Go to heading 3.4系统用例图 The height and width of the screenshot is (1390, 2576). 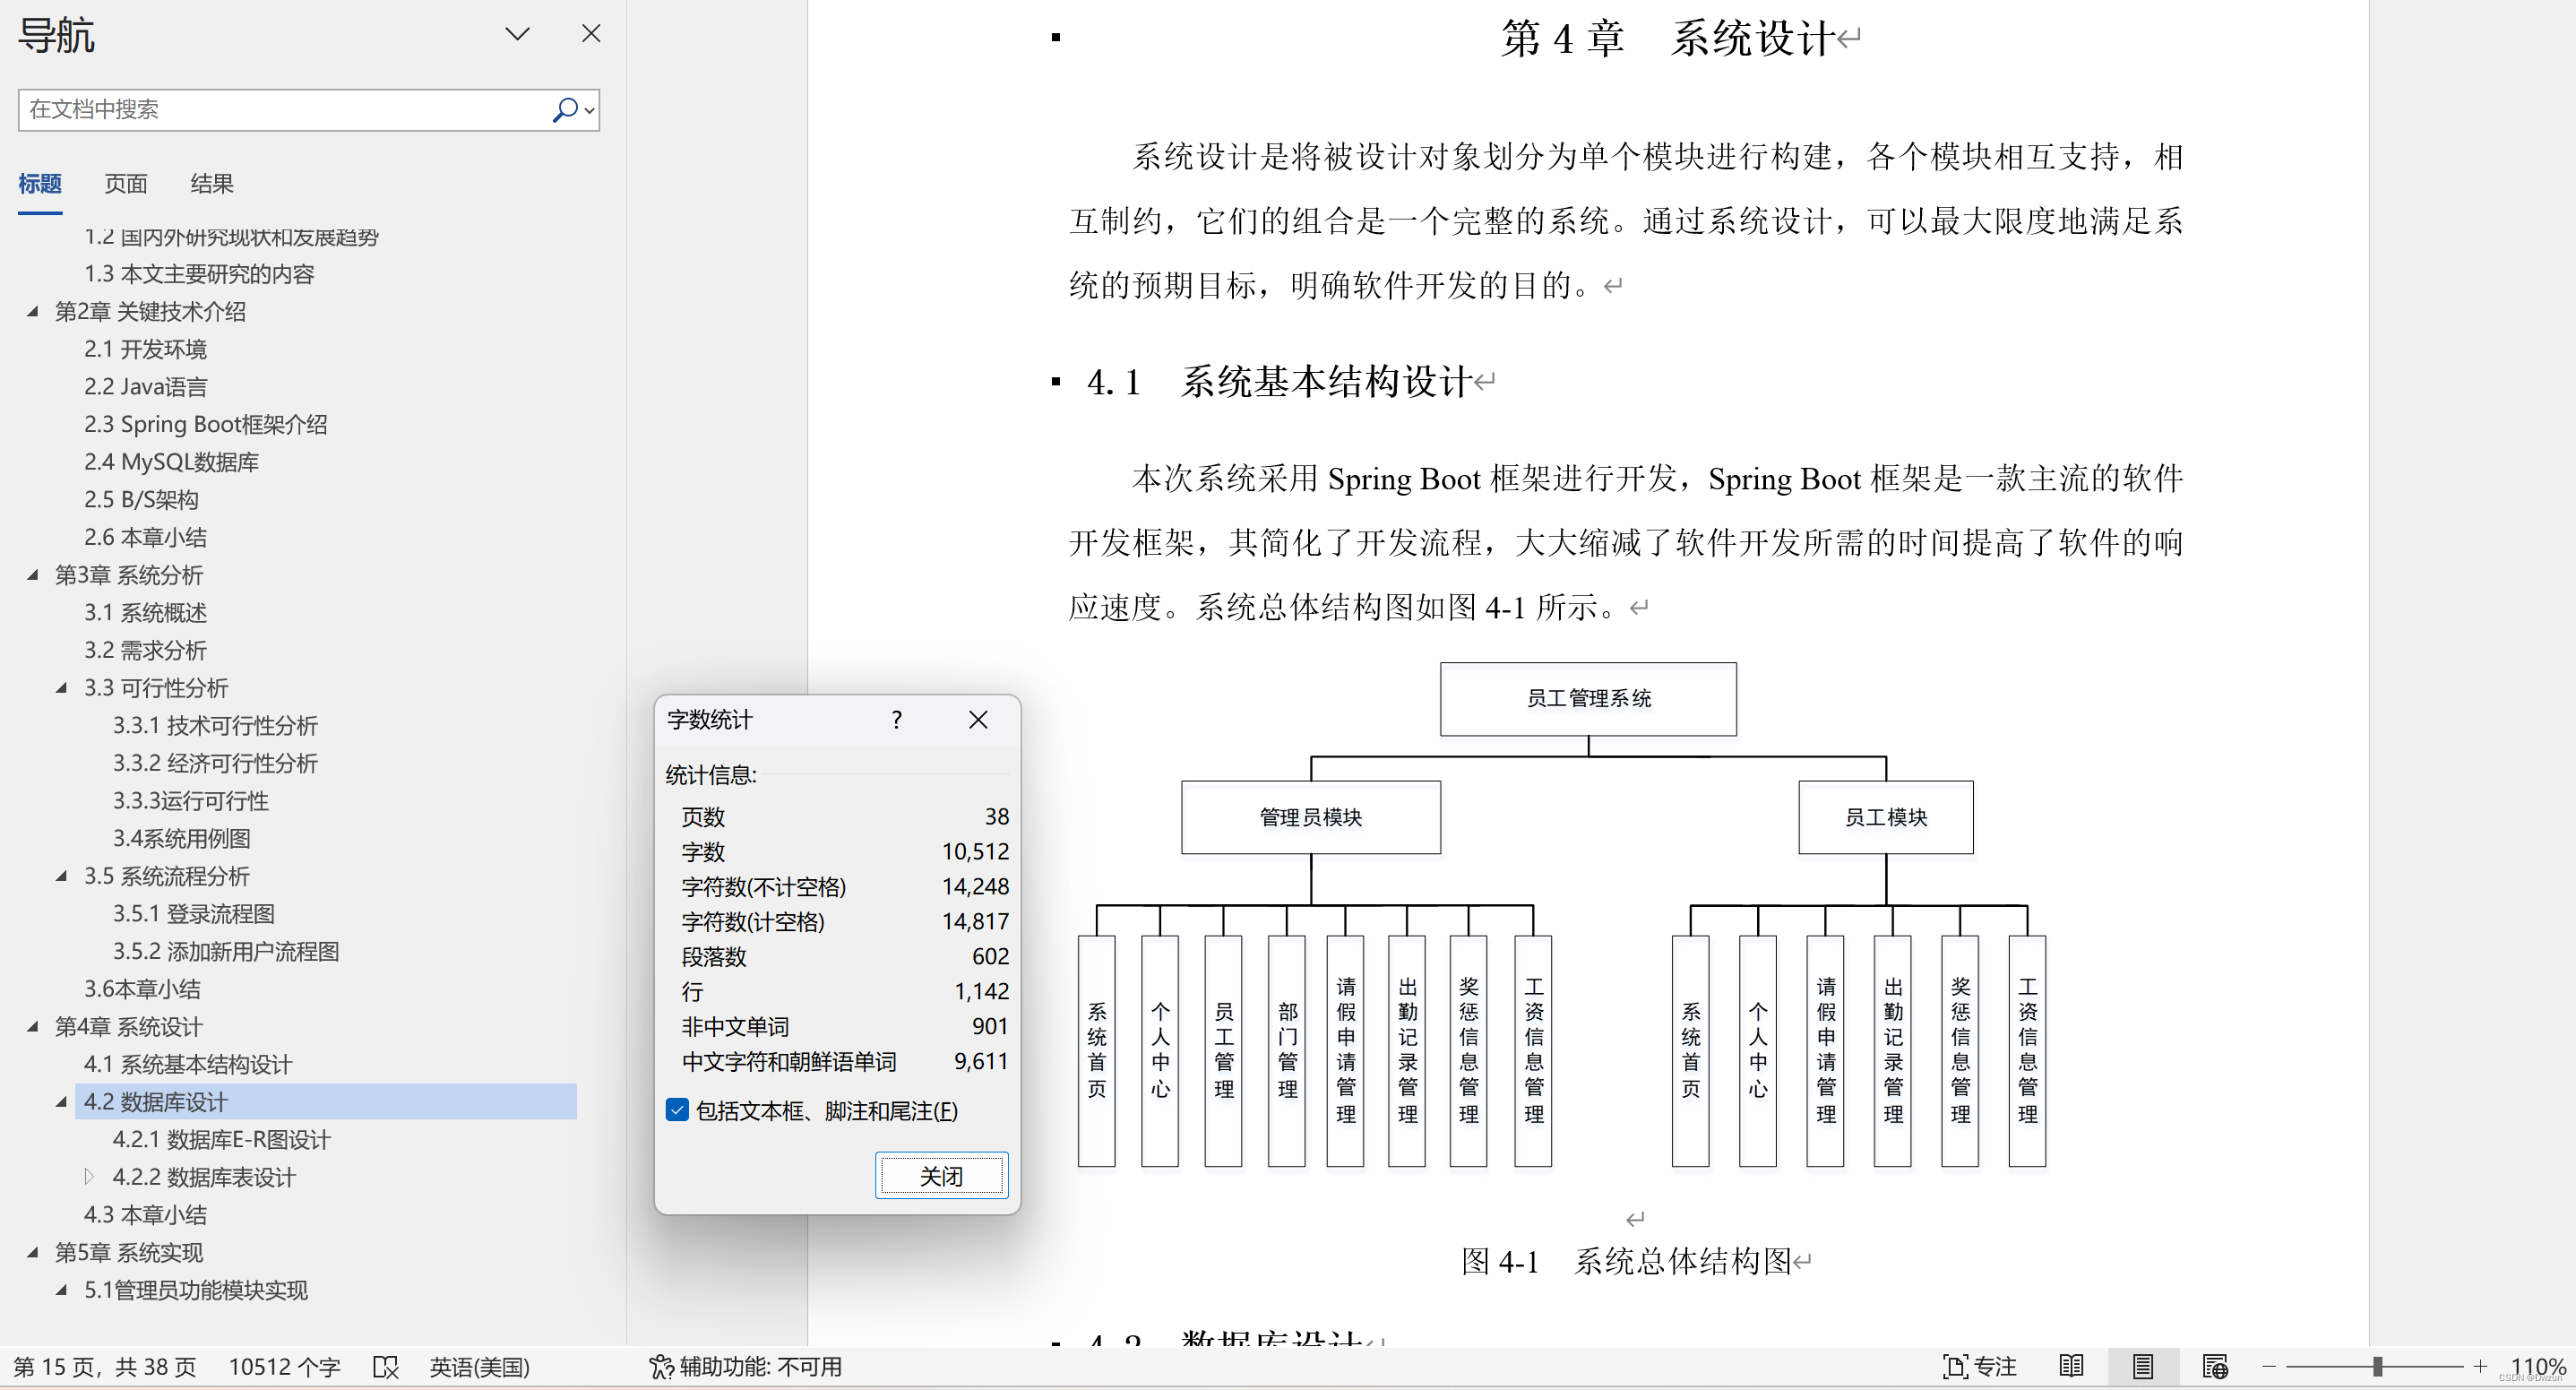click(x=181, y=839)
